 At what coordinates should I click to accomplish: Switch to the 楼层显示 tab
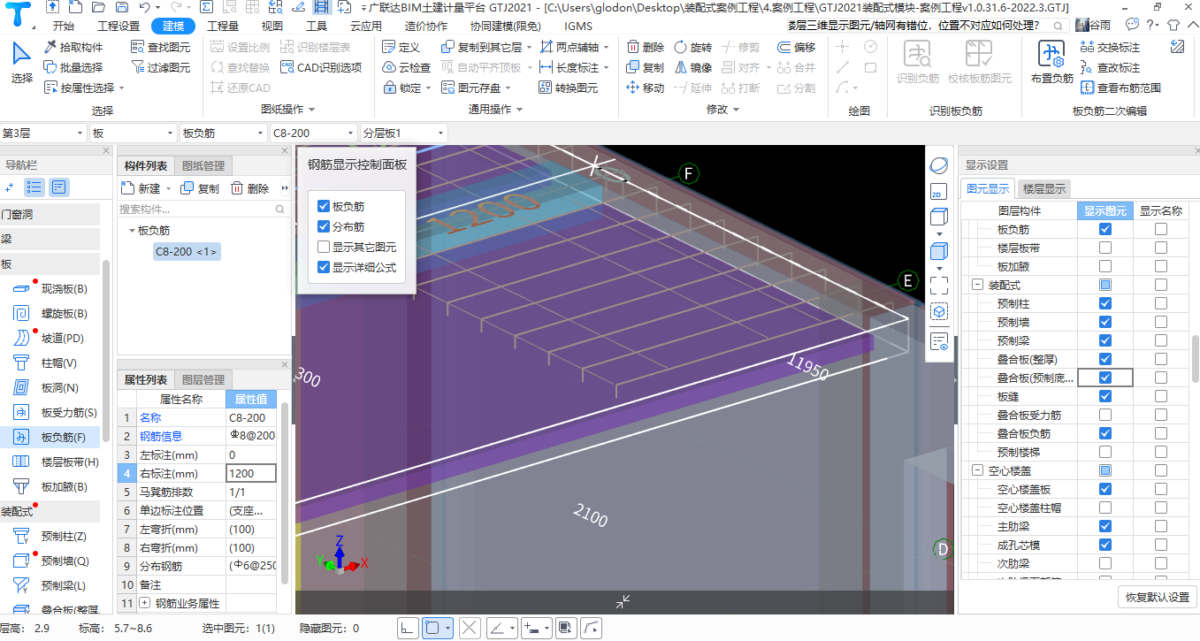[x=1043, y=188]
